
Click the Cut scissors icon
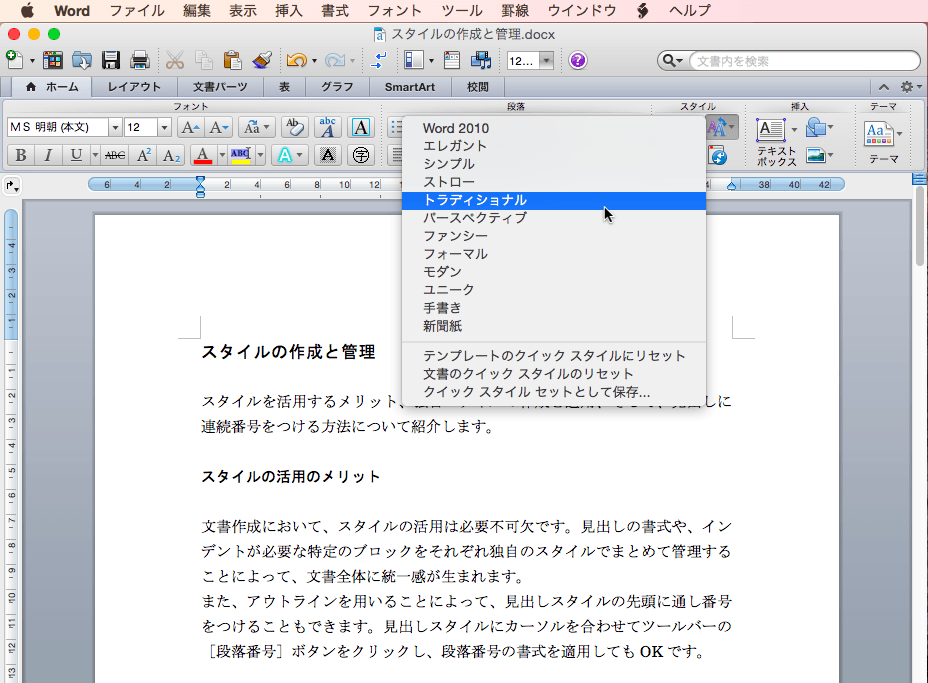pos(175,60)
